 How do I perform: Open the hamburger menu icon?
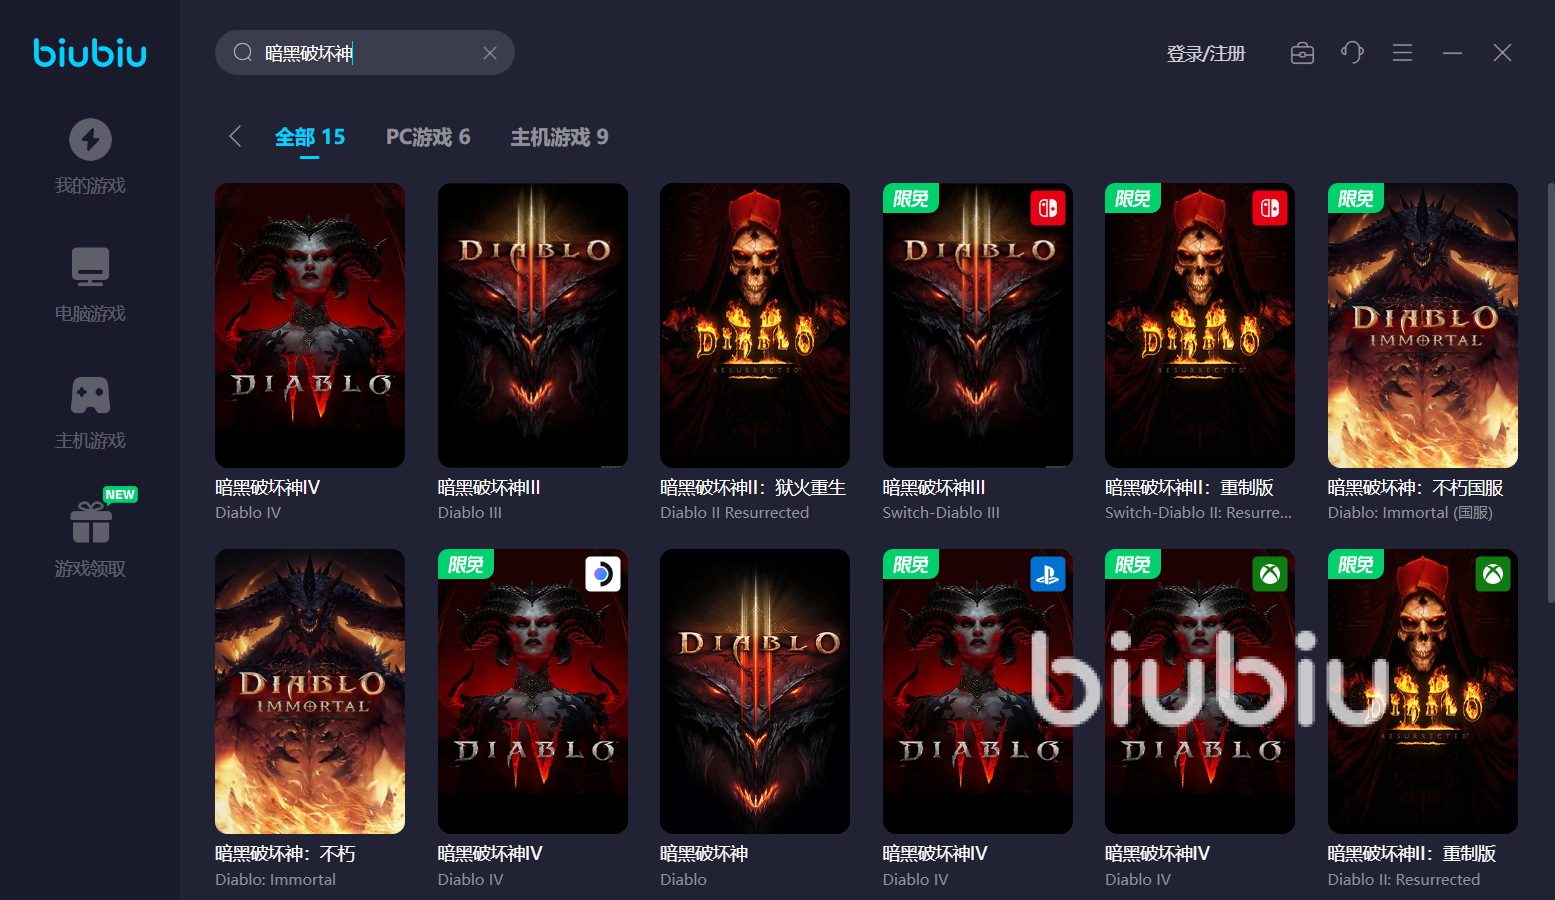click(1402, 53)
